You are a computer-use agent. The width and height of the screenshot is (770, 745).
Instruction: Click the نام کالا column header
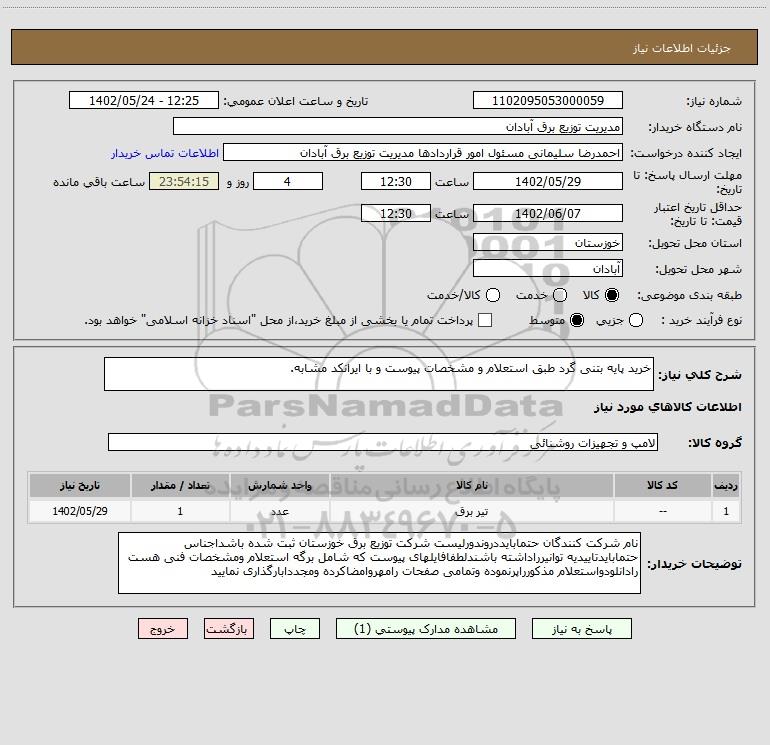(x=471, y=485)
